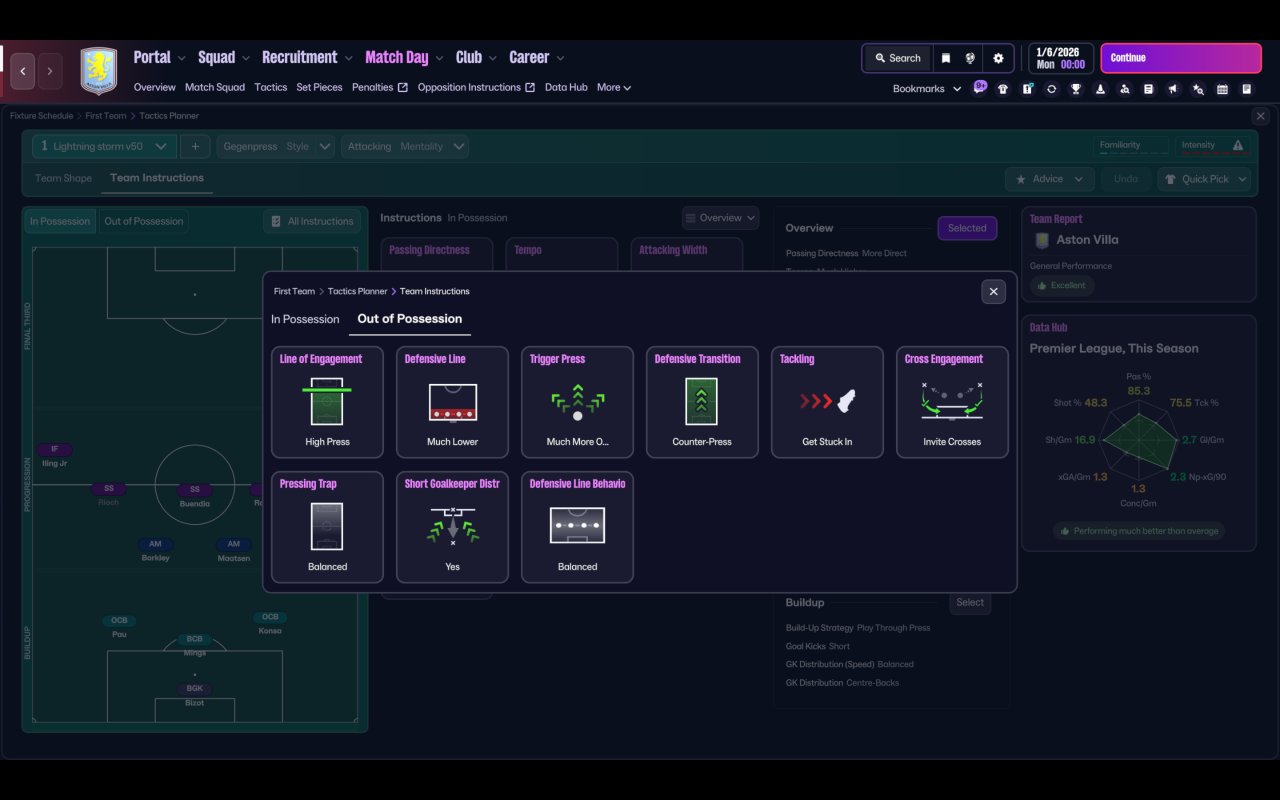Click the Aston Villa club badge
This screenshot has width=1280, height=800.
pos(98,71)
